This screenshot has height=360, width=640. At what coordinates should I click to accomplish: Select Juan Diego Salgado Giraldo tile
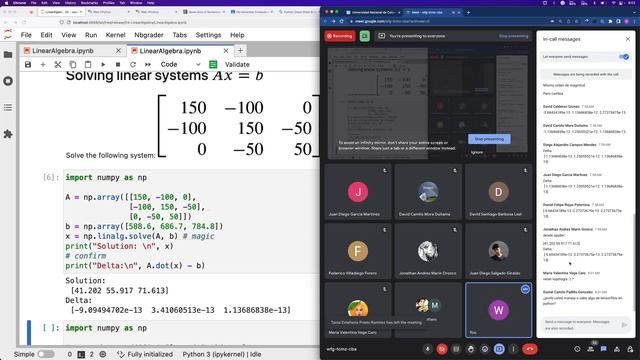click(498, 251)
